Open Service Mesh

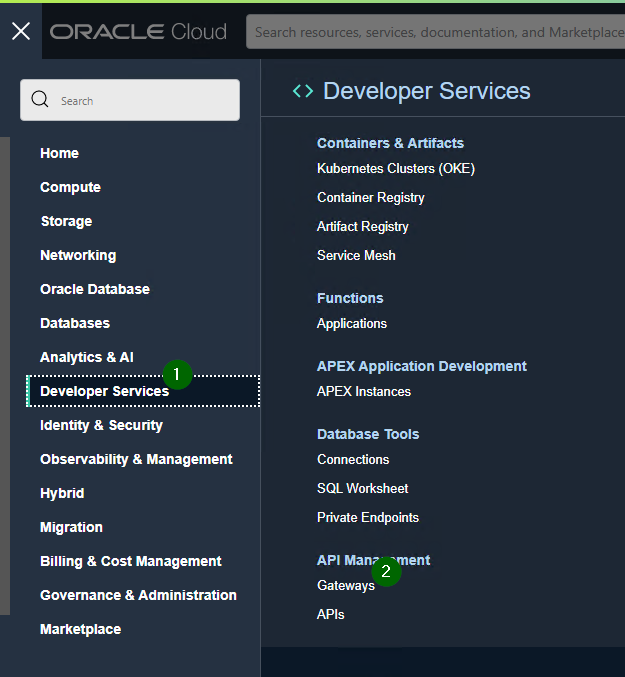(x=356, y=256)
